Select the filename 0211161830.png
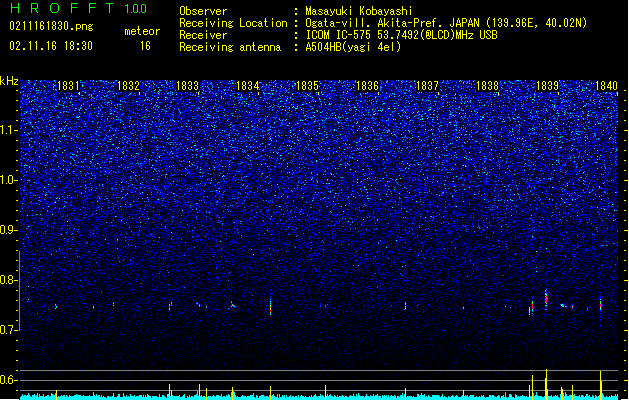Image resolution: width=629 pixels, height=400 pixels. (x=51, y=26)
